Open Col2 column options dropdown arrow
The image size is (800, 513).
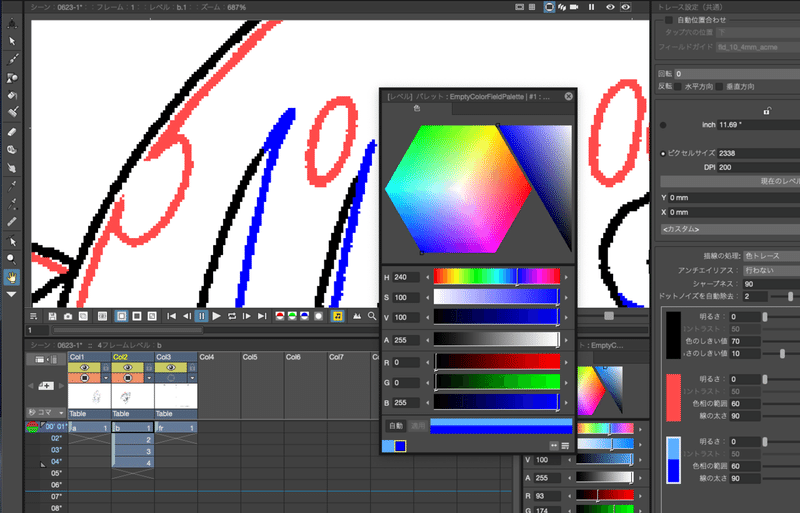point(149,378)
